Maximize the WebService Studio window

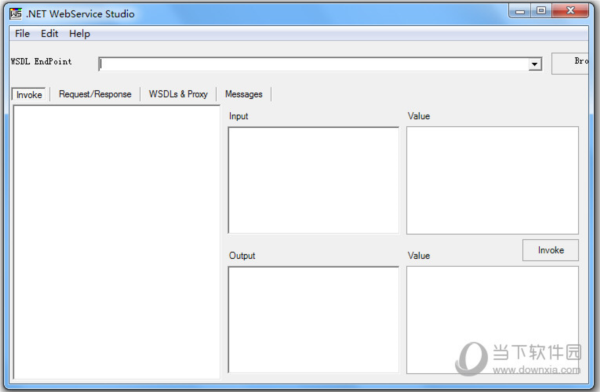pos(541,11)
